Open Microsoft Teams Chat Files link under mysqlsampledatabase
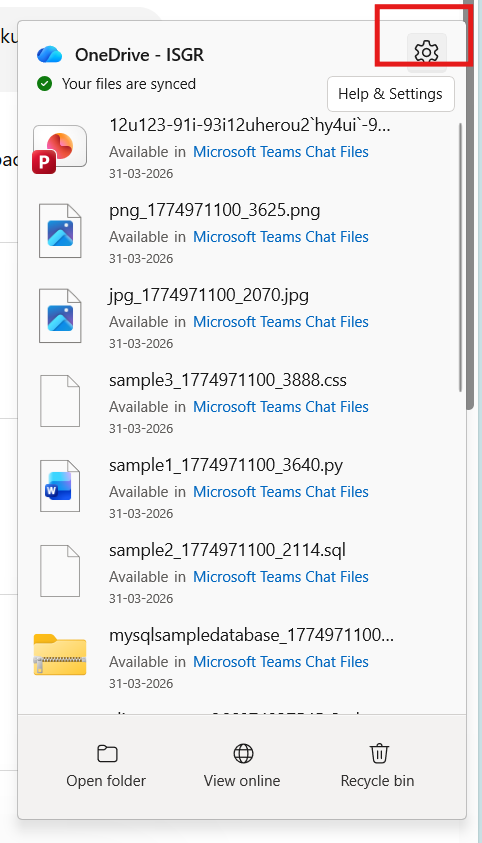The image size is (482, 843). tap(280, 662)
